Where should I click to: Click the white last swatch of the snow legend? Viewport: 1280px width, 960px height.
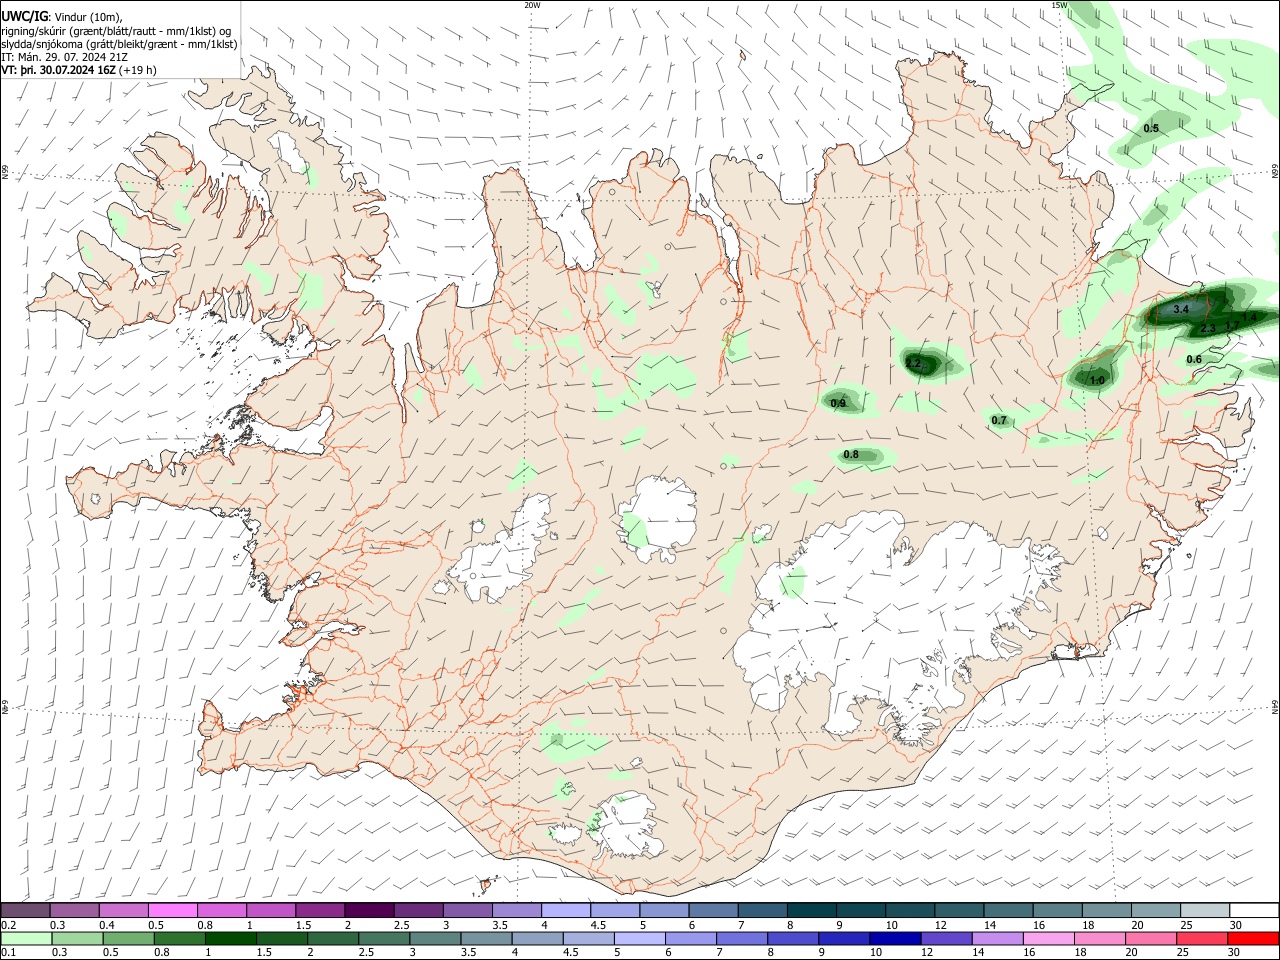[x=1253, y=911]
